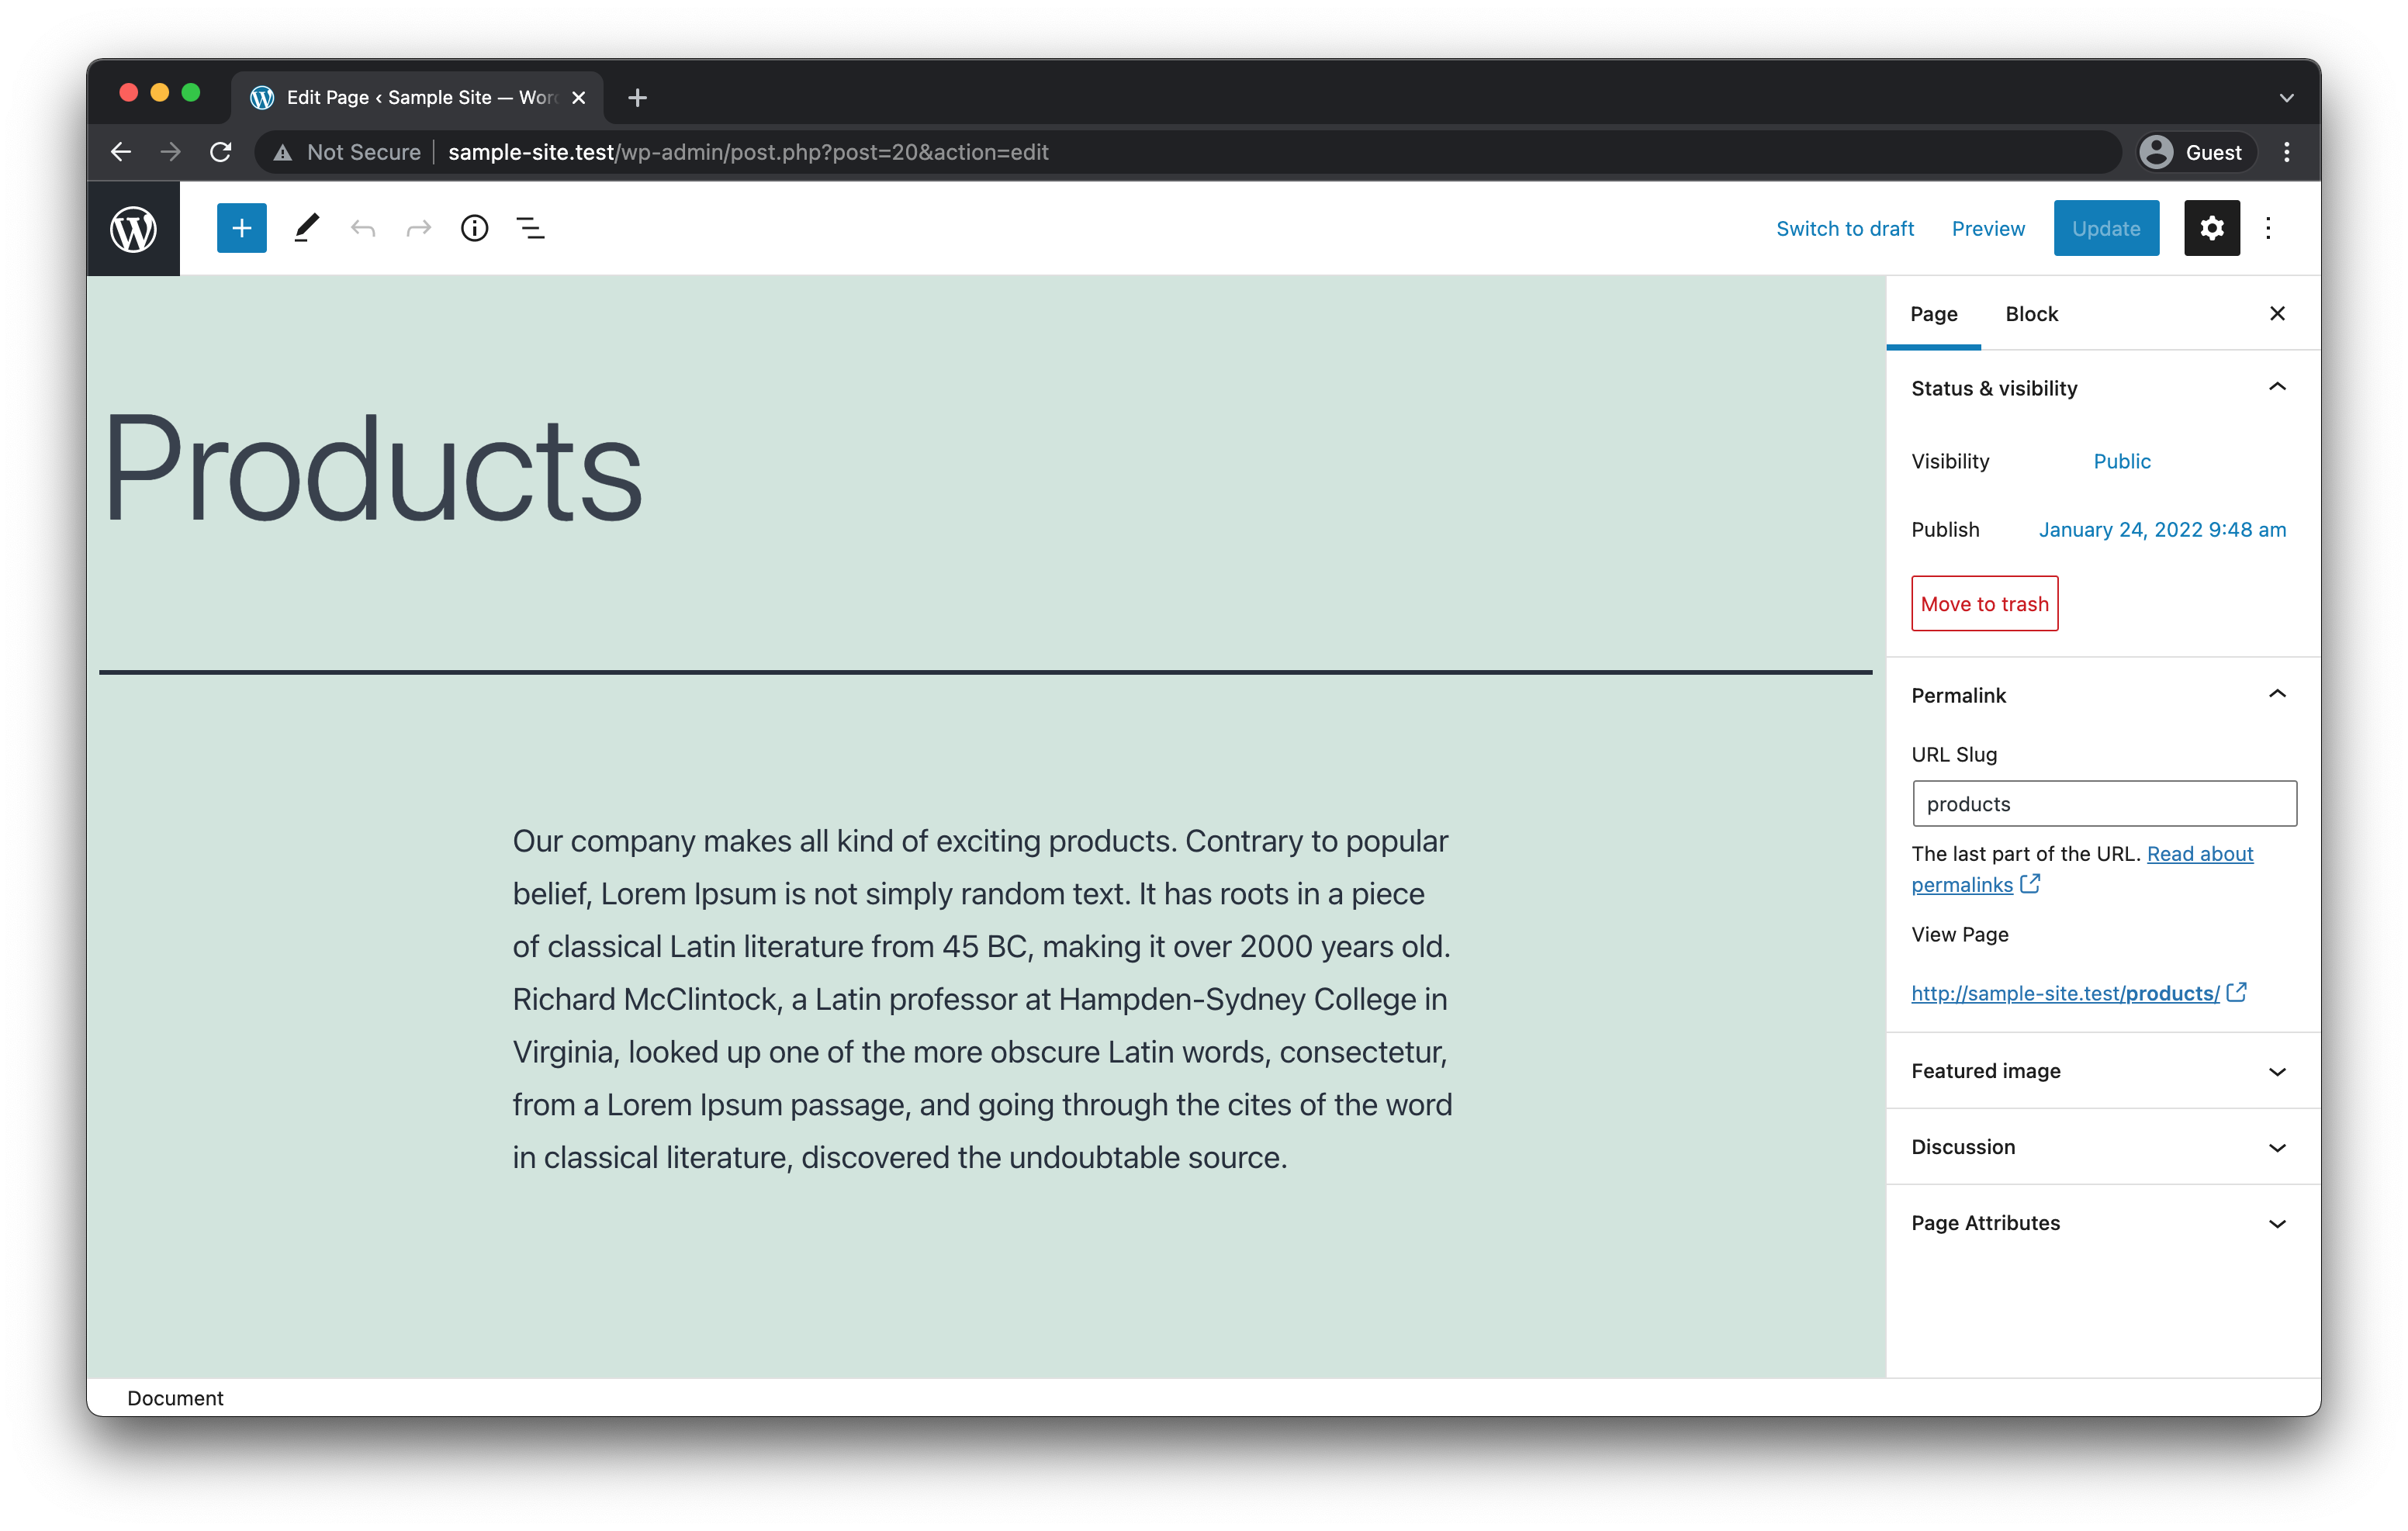Open the editor settings gear

(x=2212, y=227)
